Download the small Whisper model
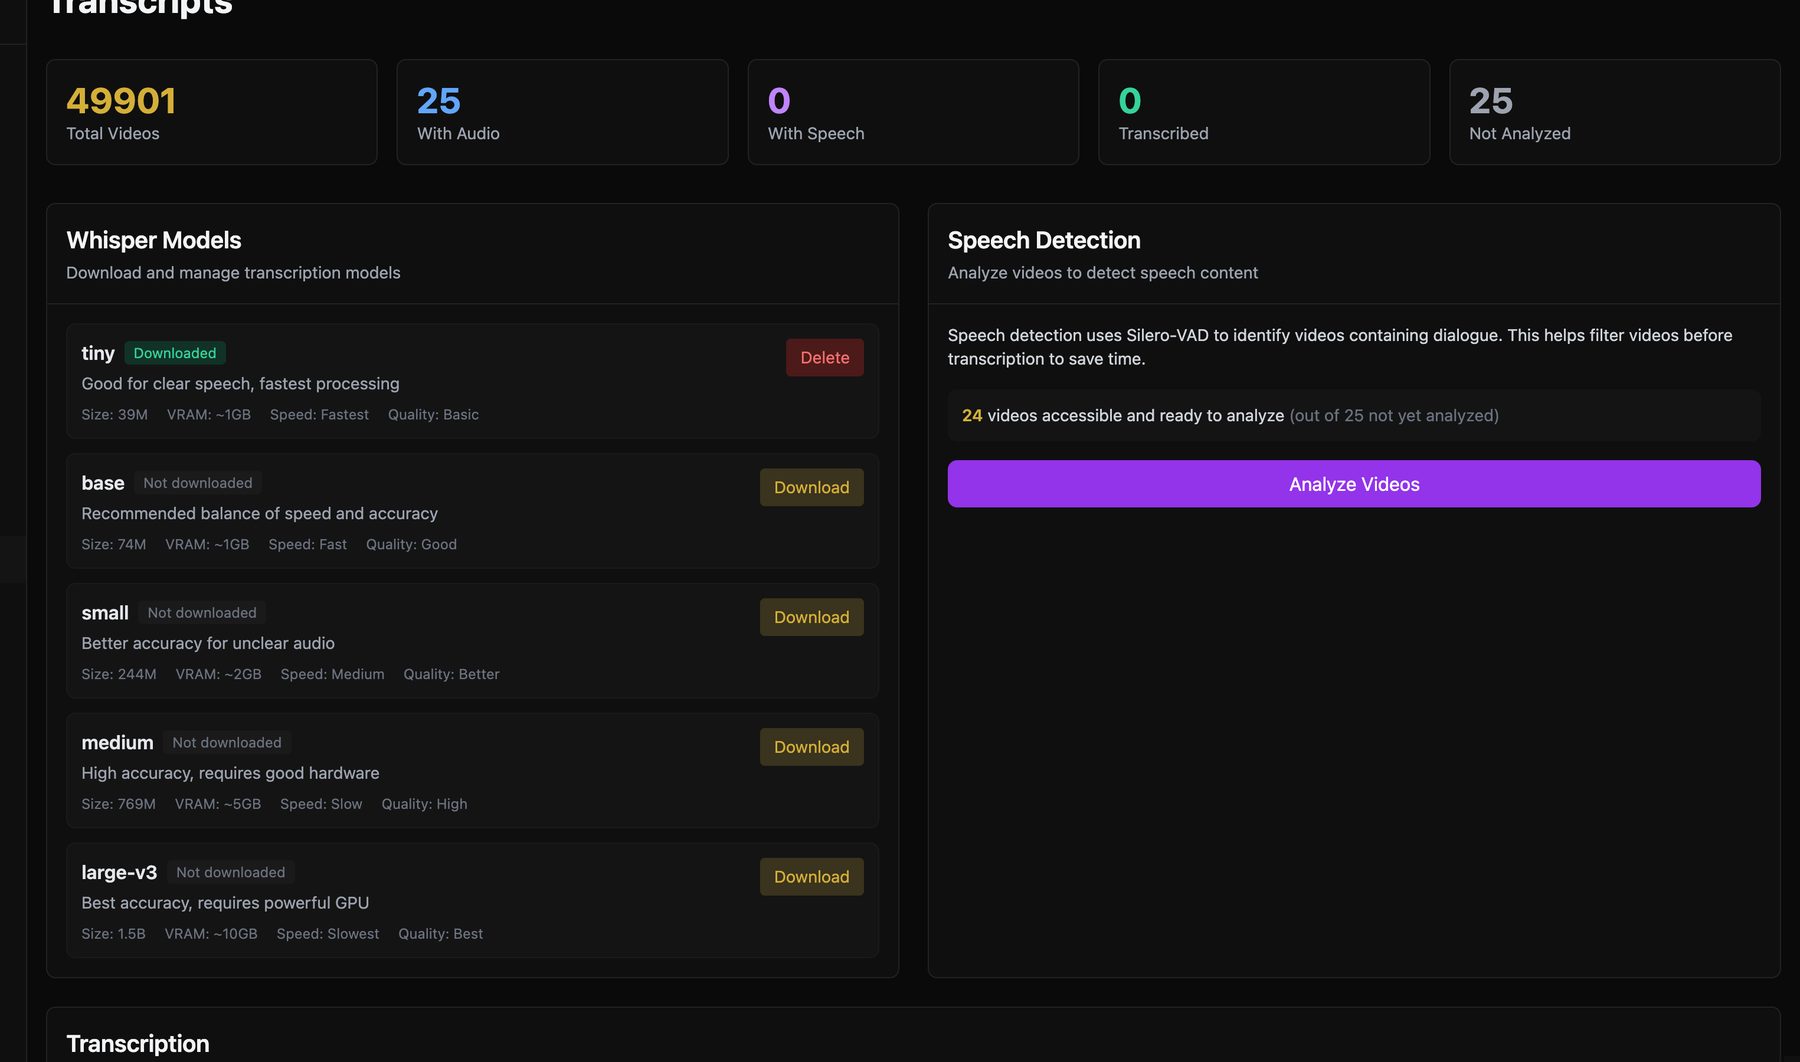This screenshot has height=1062, width=1800. tap(811, 618)
